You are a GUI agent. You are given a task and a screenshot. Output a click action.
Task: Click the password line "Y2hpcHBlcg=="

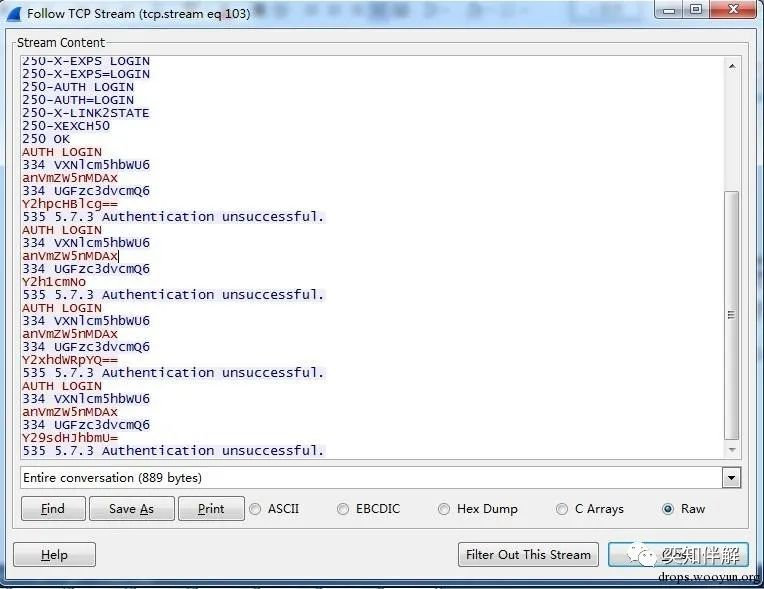pos(70,204)
